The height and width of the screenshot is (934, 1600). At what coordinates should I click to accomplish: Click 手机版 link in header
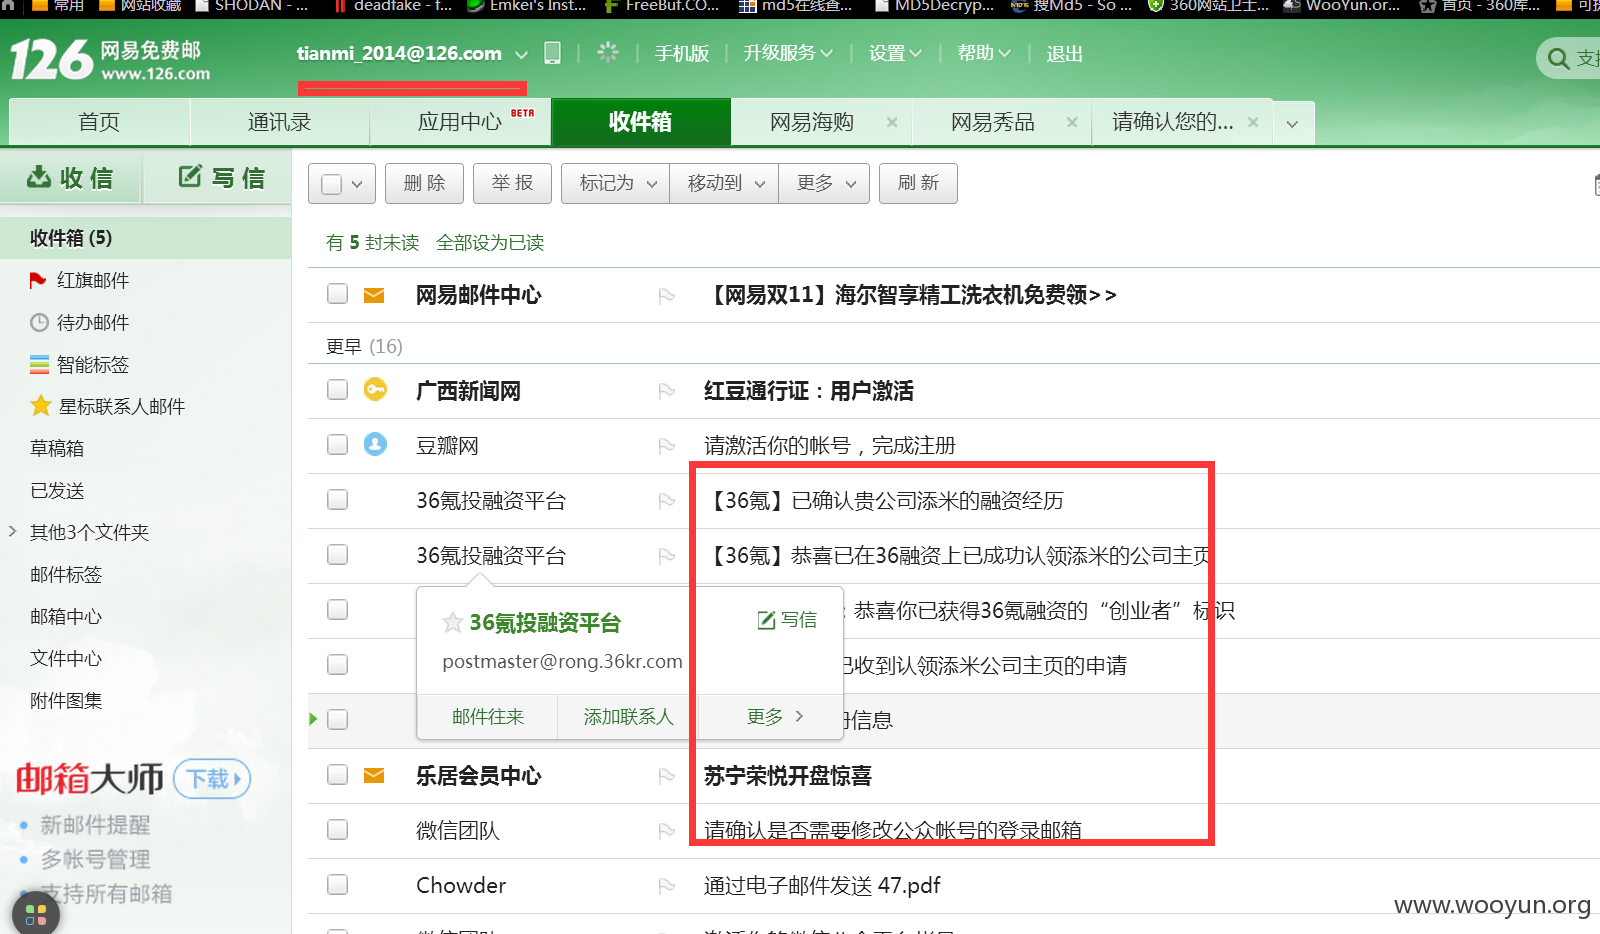tap(682, 54)
